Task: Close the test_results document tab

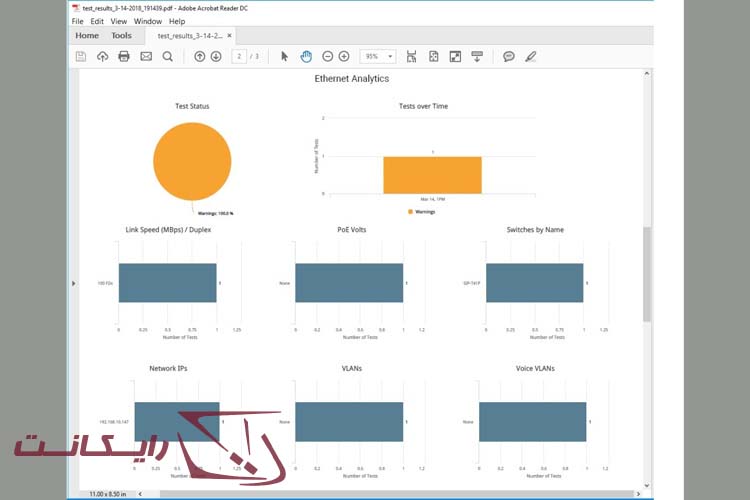Action: (230, 36)
